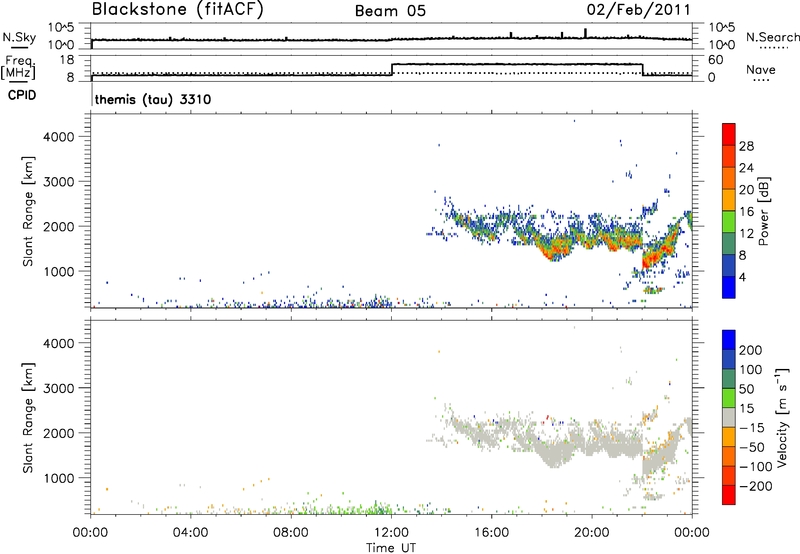Image resolution: width=800 pixels, height=554 pixels.
Task: Click the high-power red echo near 18:30 UT
Action: [554, 251]
